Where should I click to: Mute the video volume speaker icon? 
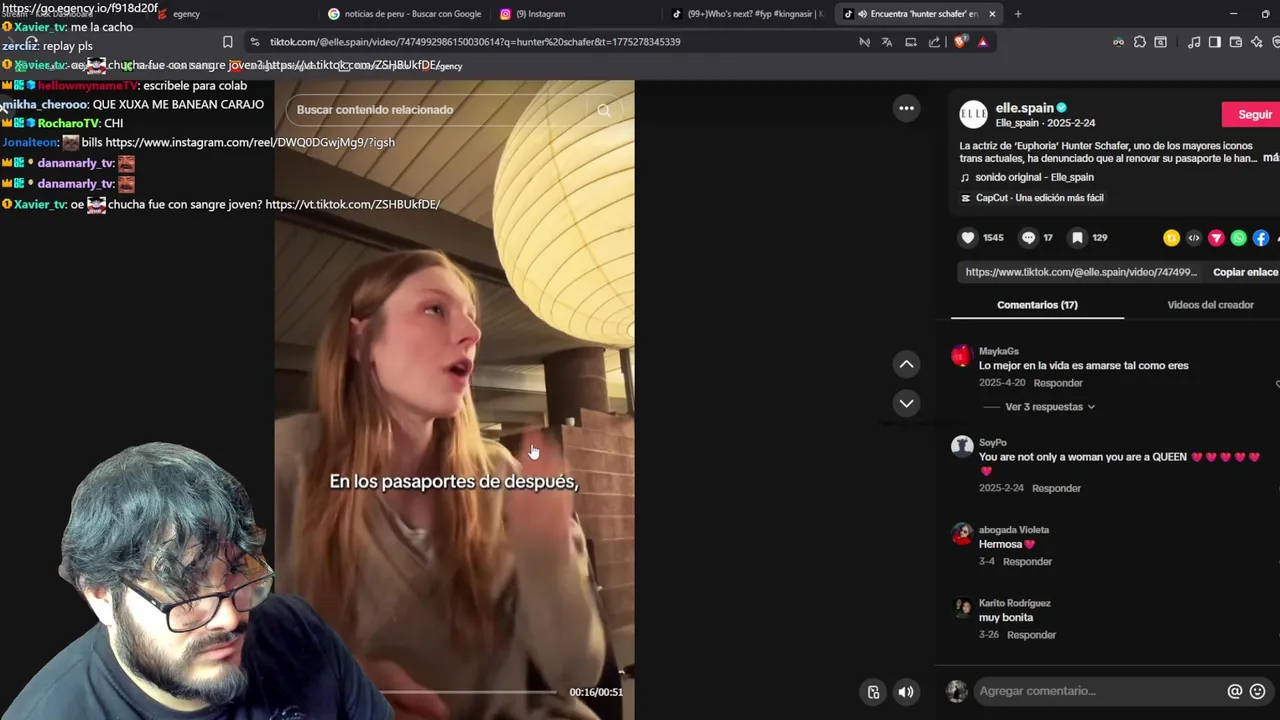tap(906, 692)
